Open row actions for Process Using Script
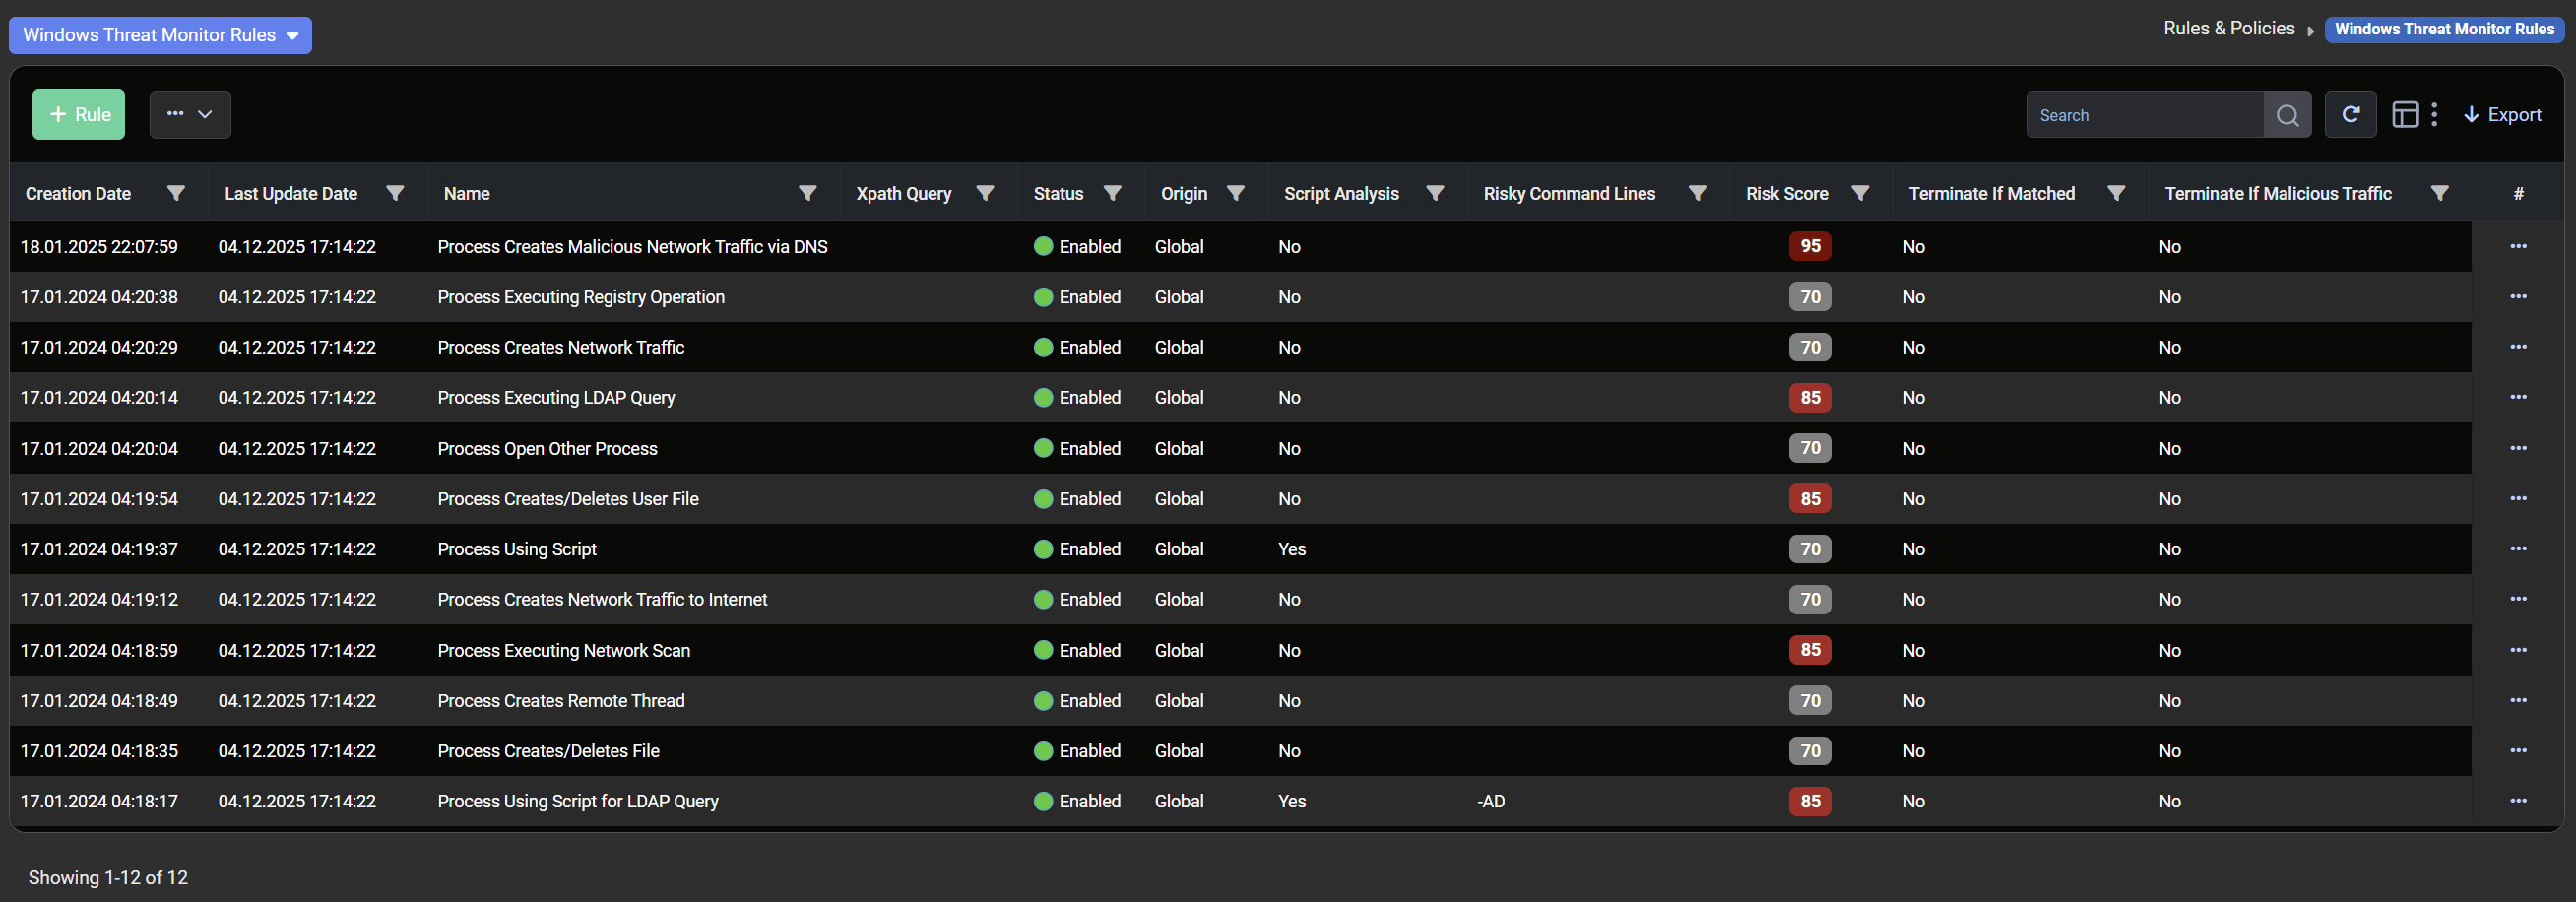Viewport: 2576px width, 902px height. [2517, 549]
